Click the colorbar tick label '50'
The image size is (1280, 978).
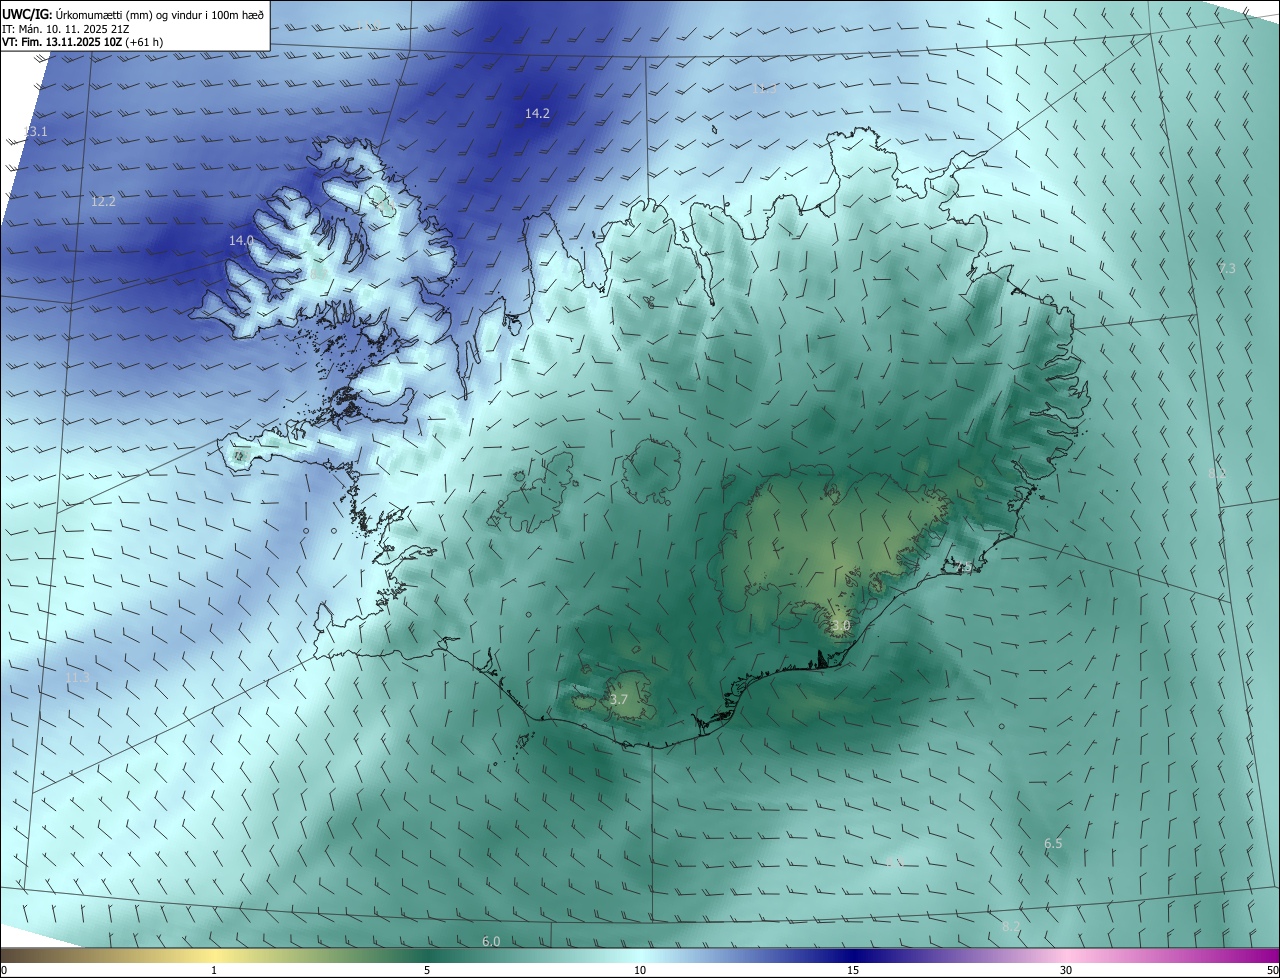[1272, 970]
